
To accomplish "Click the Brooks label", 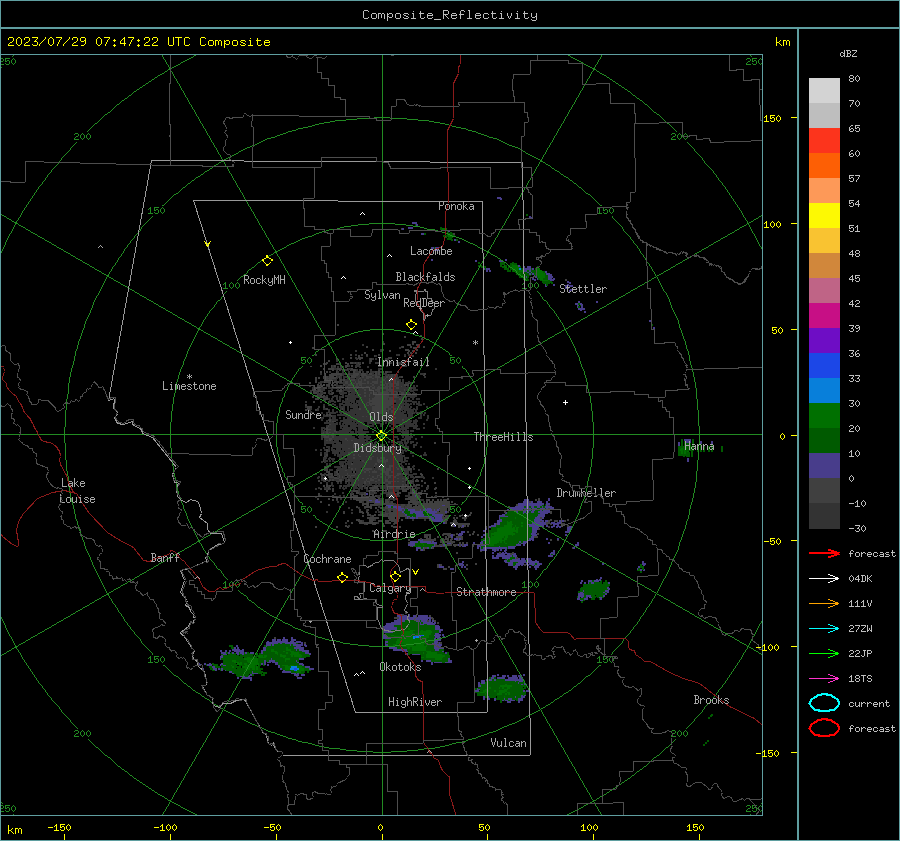I will tap(711, 700).
